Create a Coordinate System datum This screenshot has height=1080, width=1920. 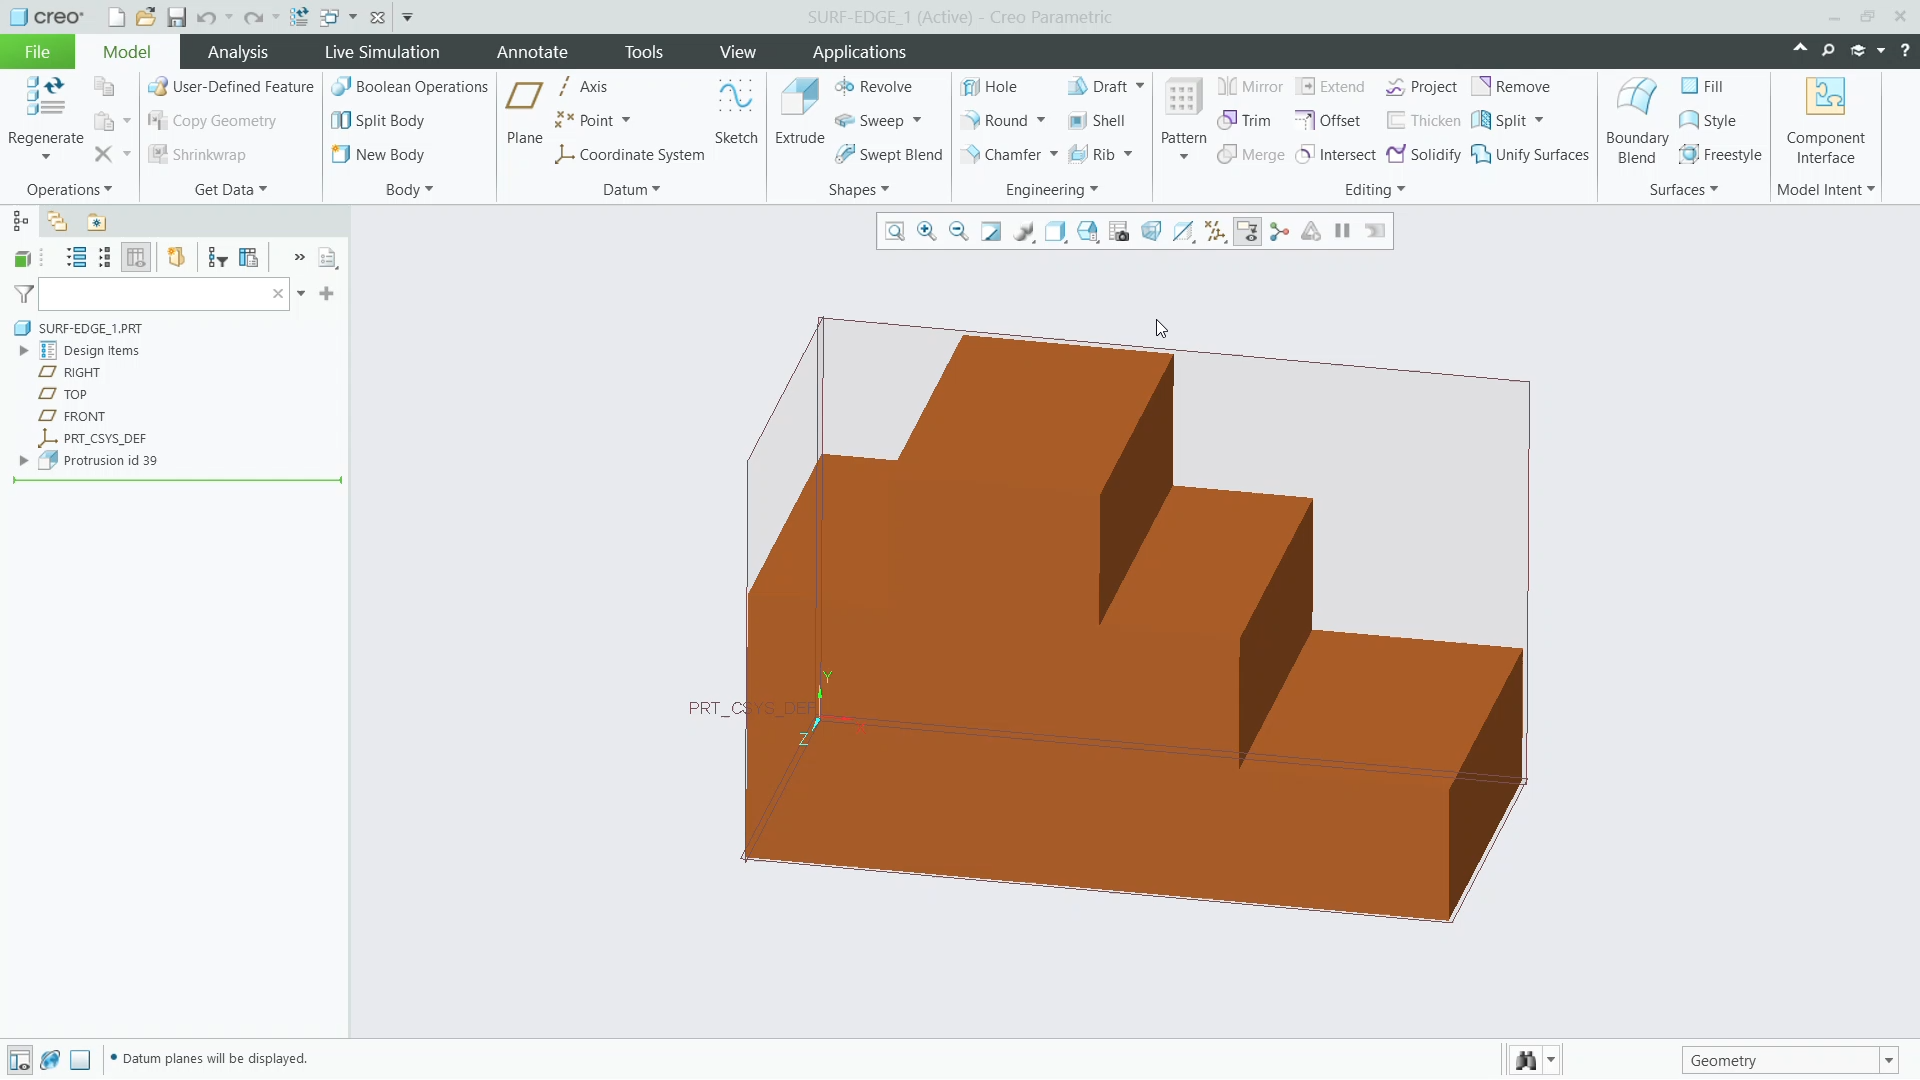(630, 155)
